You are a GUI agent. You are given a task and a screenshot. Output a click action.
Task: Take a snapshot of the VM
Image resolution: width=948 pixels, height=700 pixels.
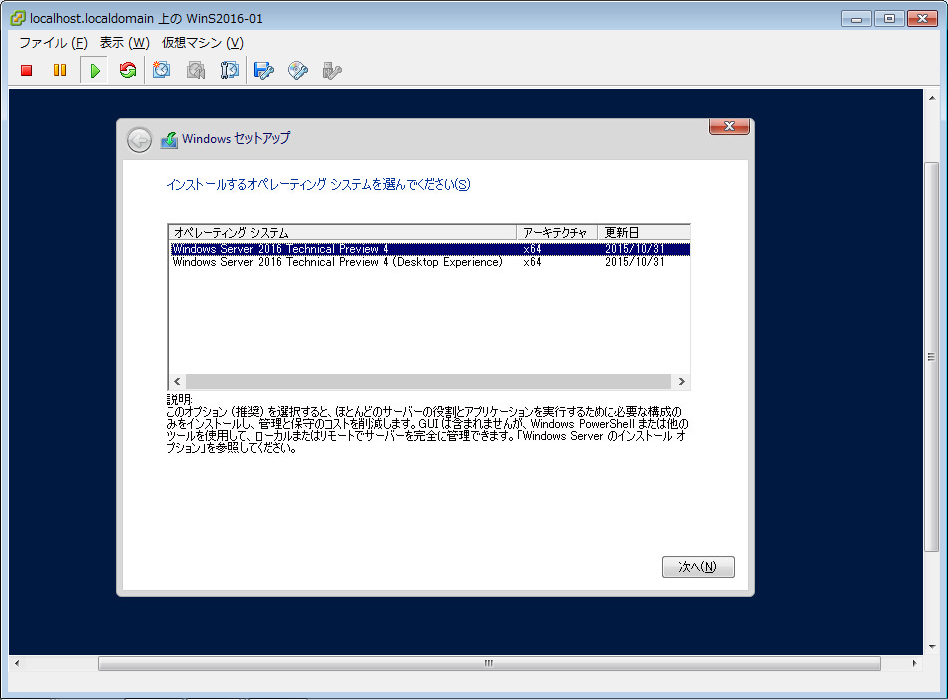(162, 70)
